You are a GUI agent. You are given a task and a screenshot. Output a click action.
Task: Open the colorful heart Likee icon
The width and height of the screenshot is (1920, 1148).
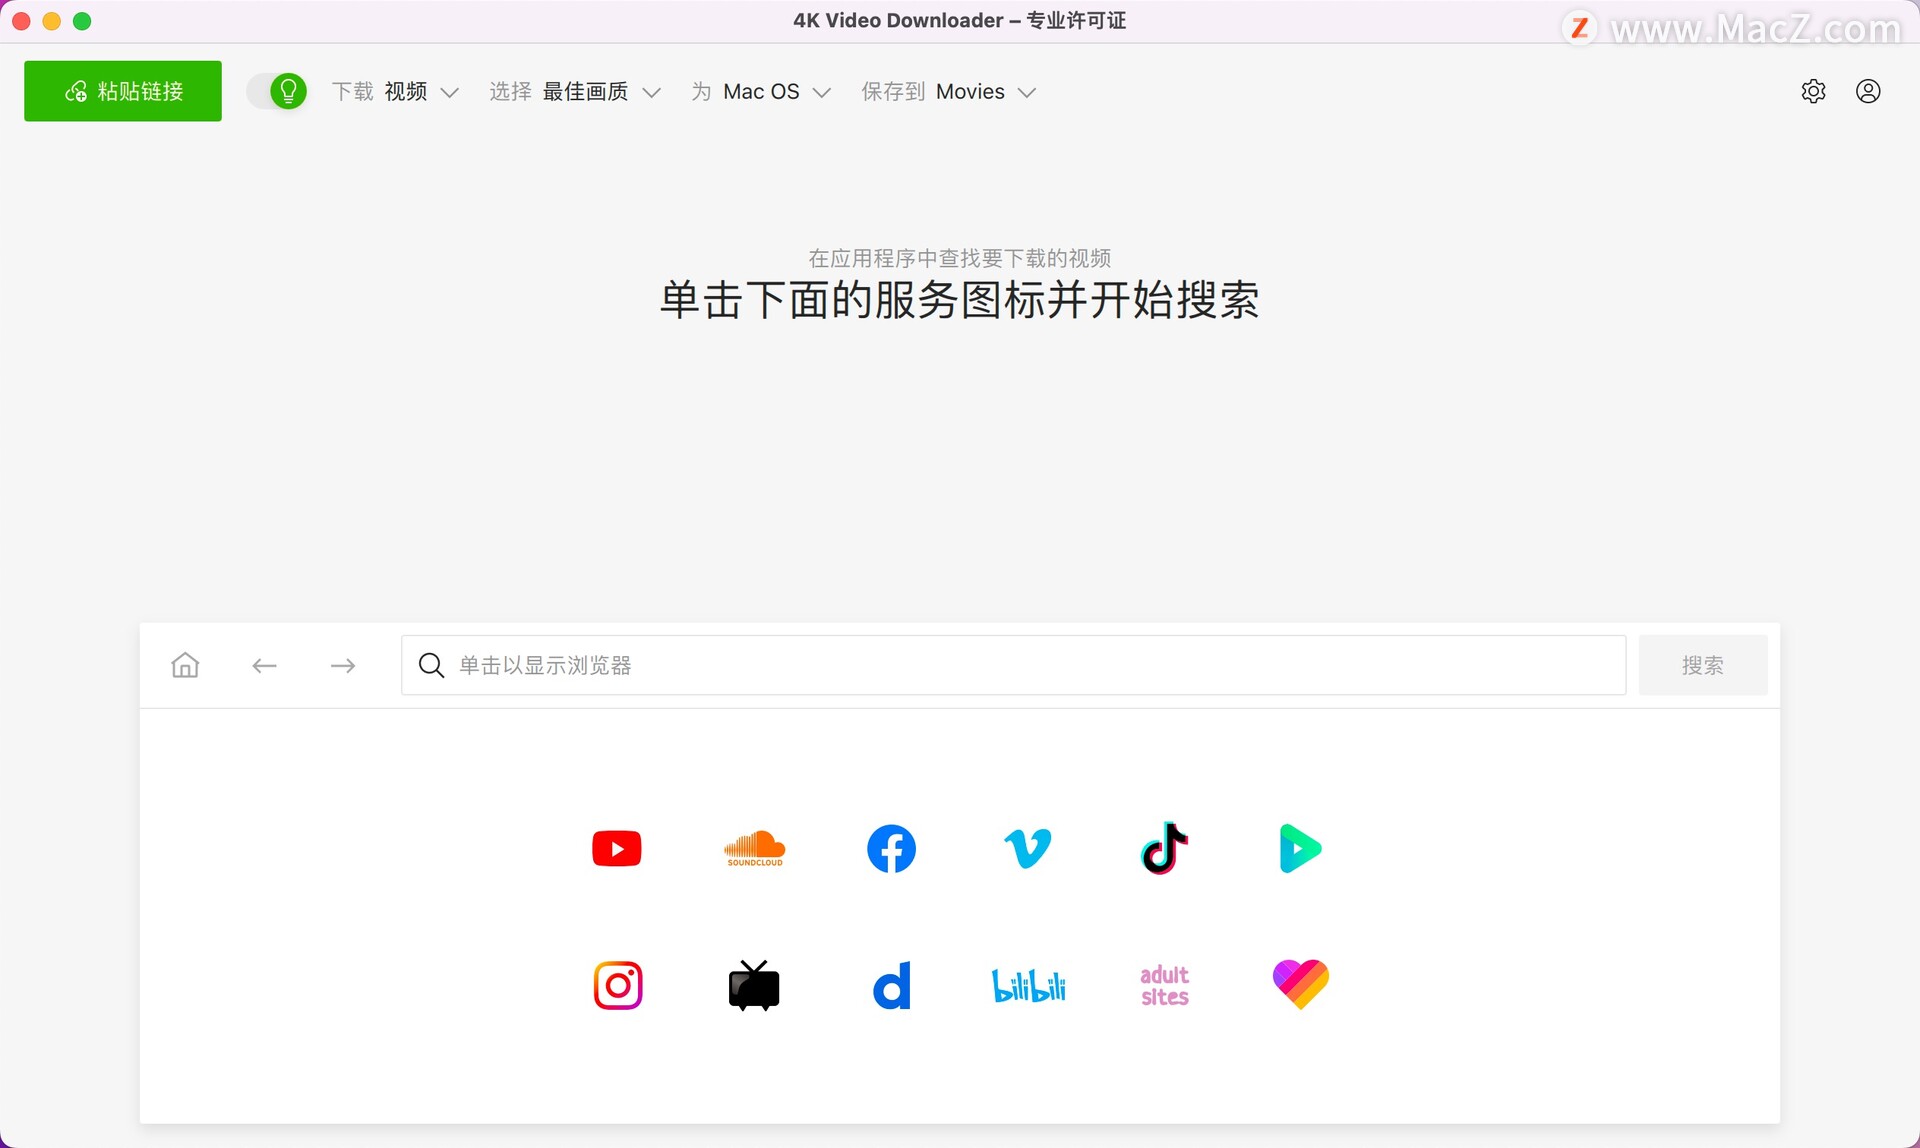pyautogui.click(x=1300, y=985)
